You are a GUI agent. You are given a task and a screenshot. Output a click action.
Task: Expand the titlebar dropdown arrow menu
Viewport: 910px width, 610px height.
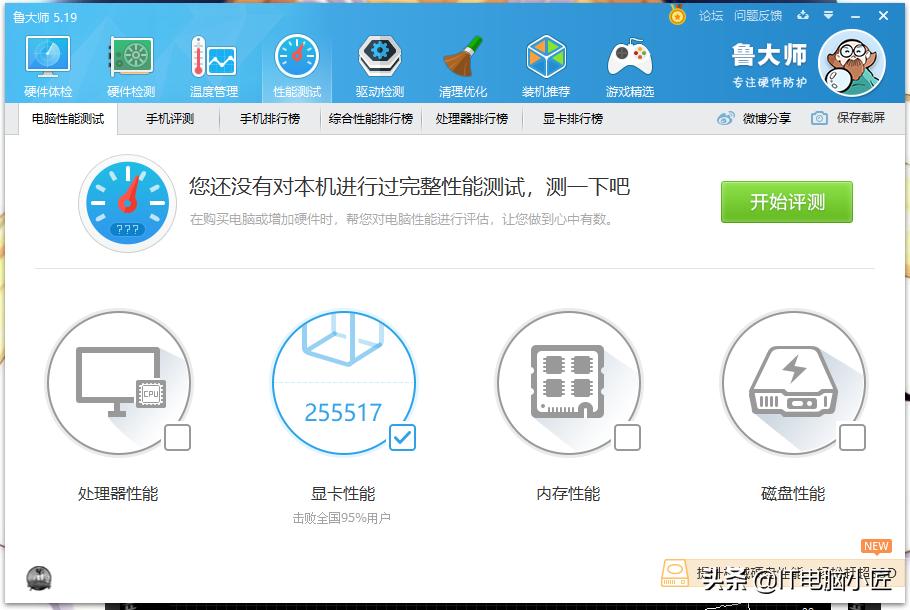pos(826,16)
